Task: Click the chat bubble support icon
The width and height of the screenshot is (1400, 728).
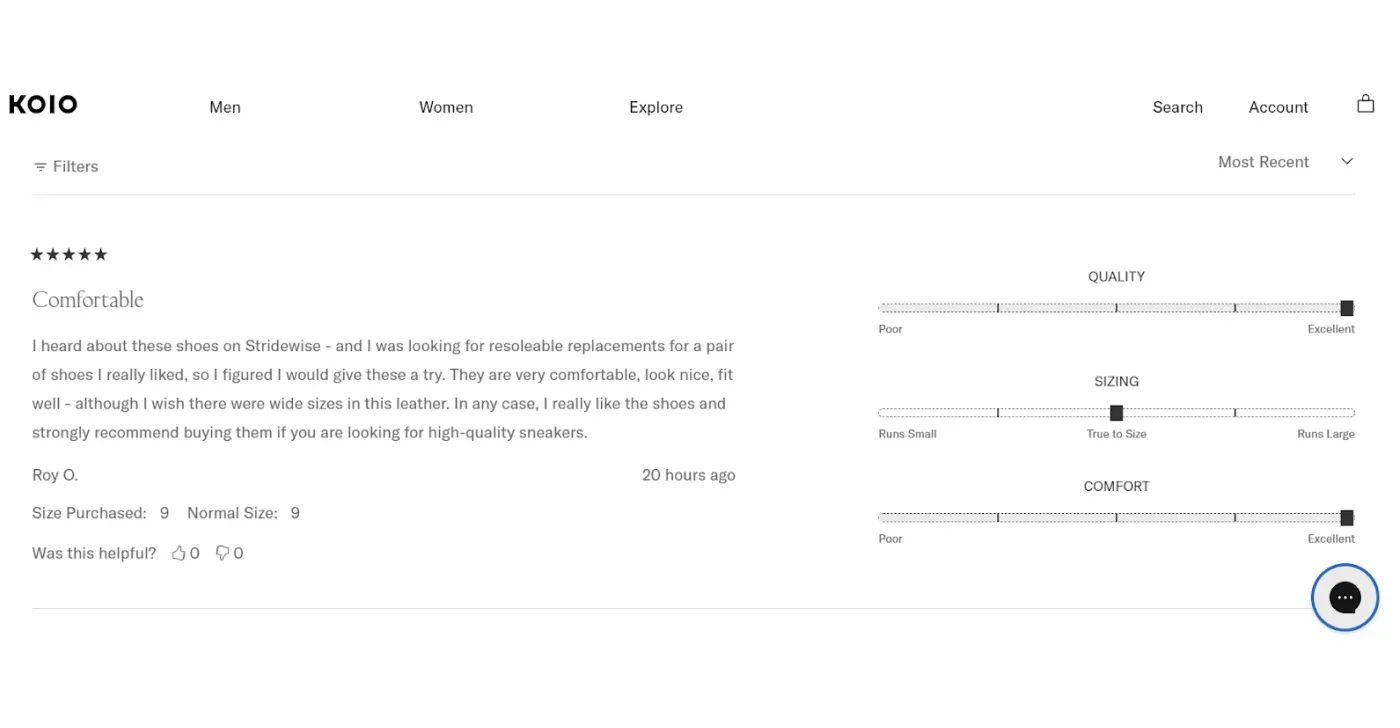Action: click(x=1344, y=597)
